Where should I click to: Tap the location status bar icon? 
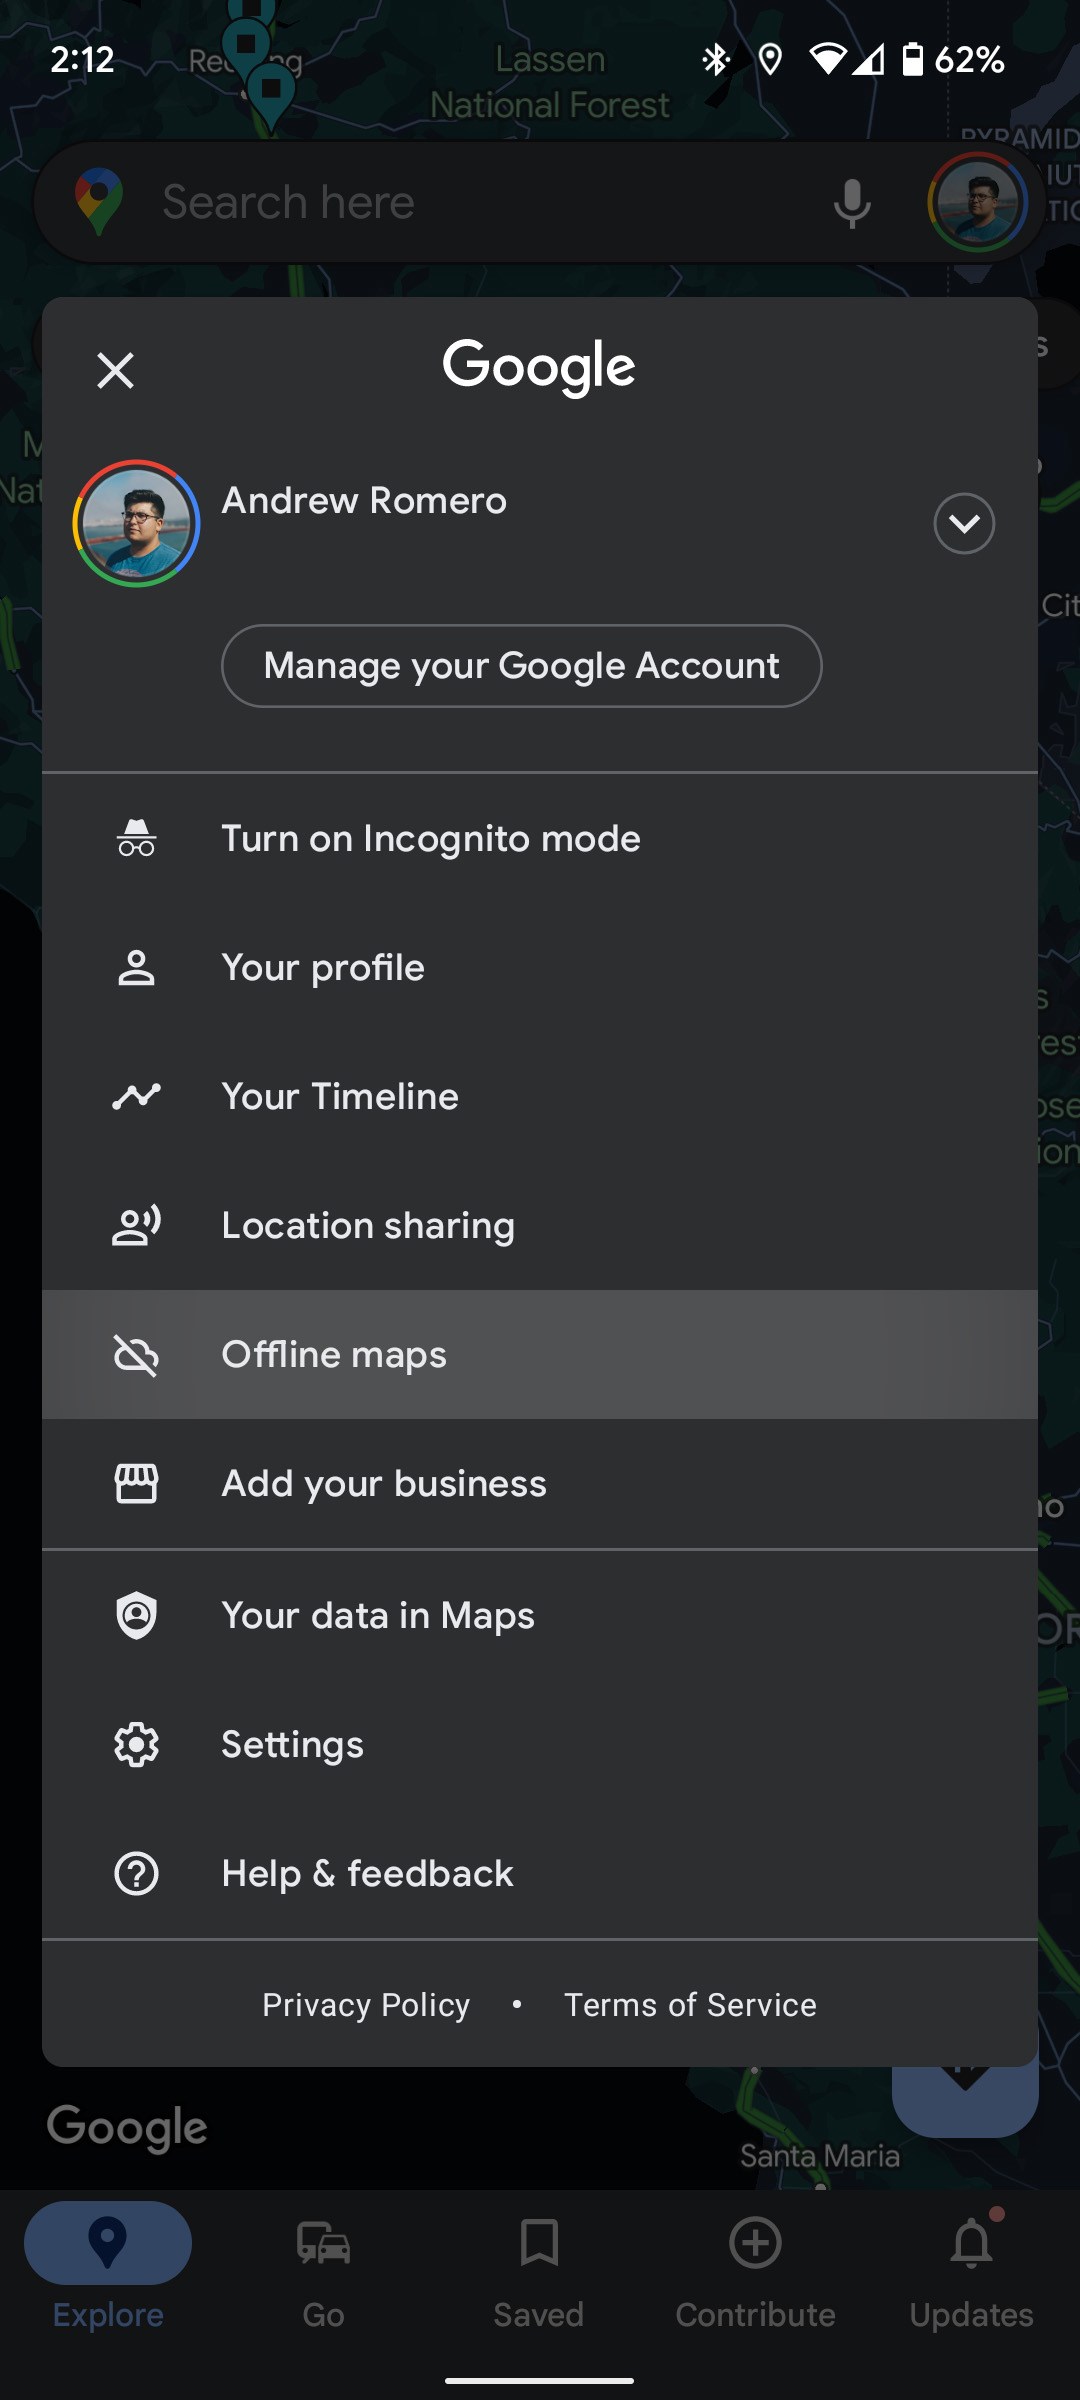pyautogui.click(x=770, y=60)
